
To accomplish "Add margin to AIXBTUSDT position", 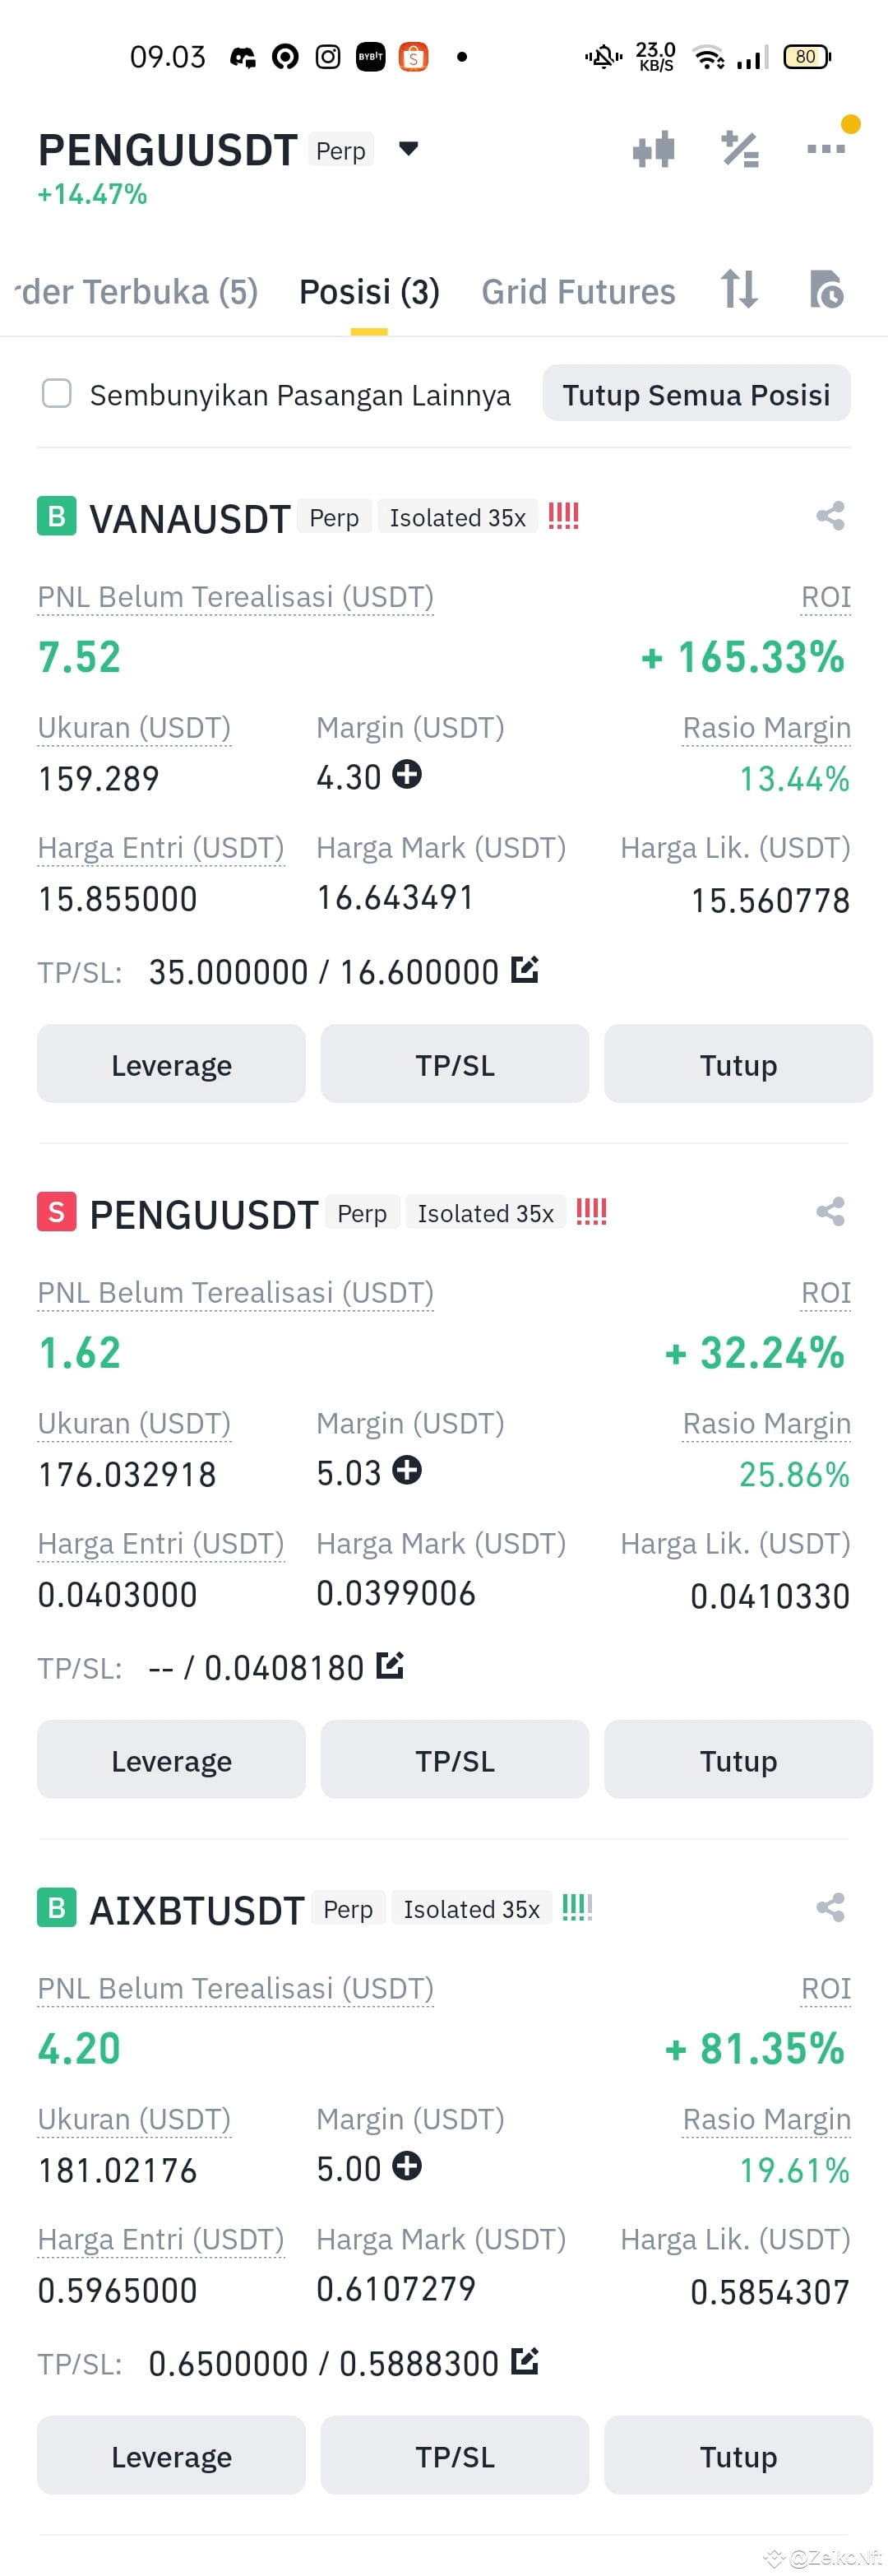I will [407, 2166].
